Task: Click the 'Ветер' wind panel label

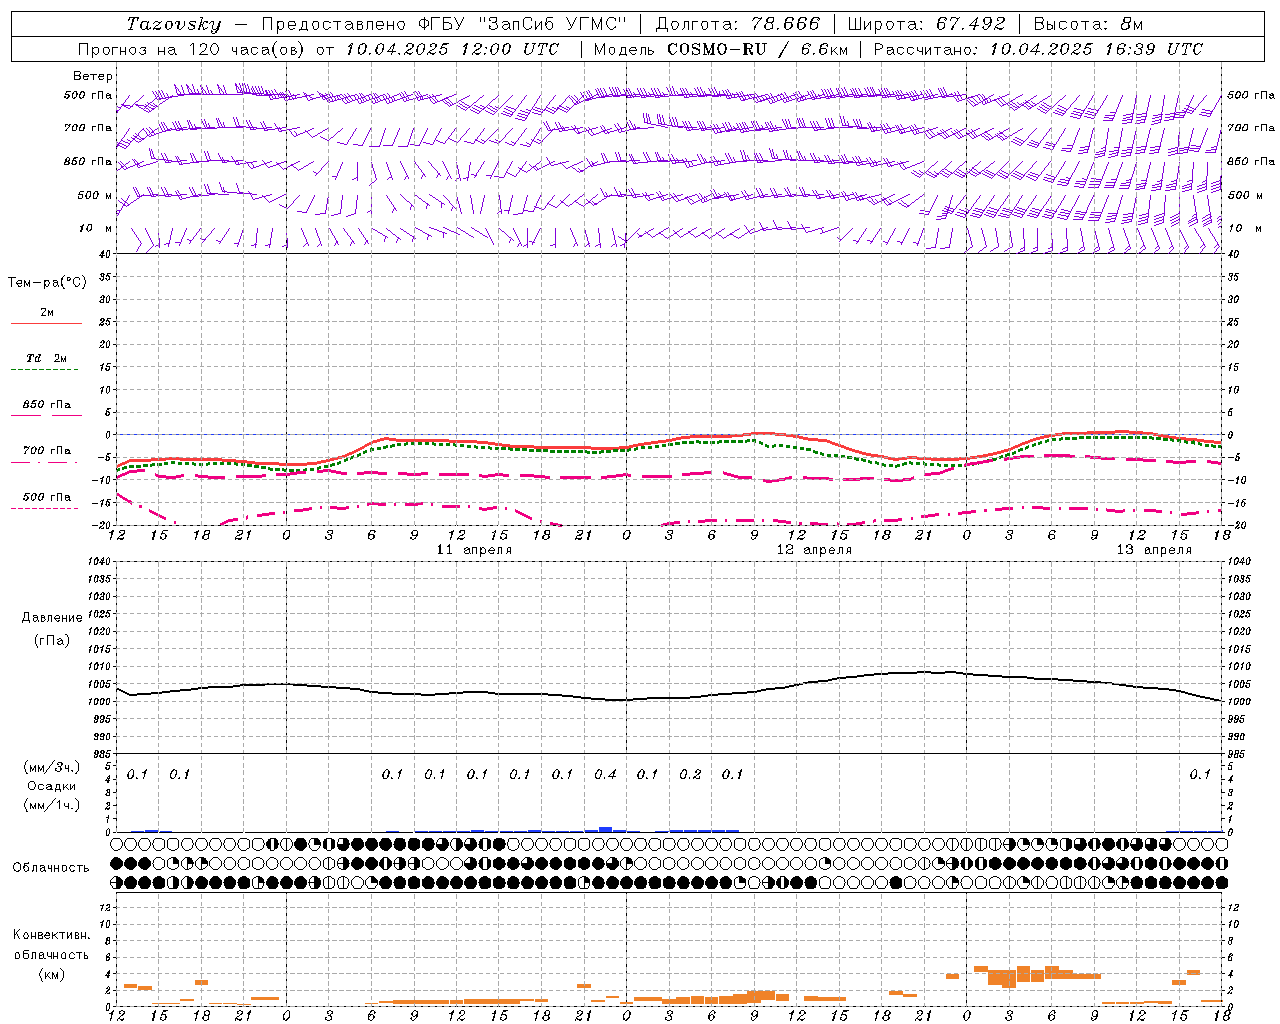Action: (93, 76)
